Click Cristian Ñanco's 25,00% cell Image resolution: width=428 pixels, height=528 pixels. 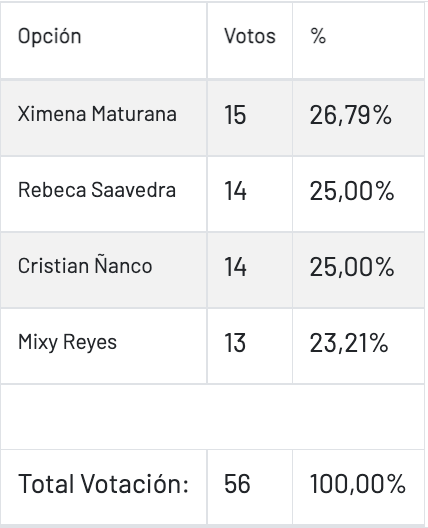[358, 270]
